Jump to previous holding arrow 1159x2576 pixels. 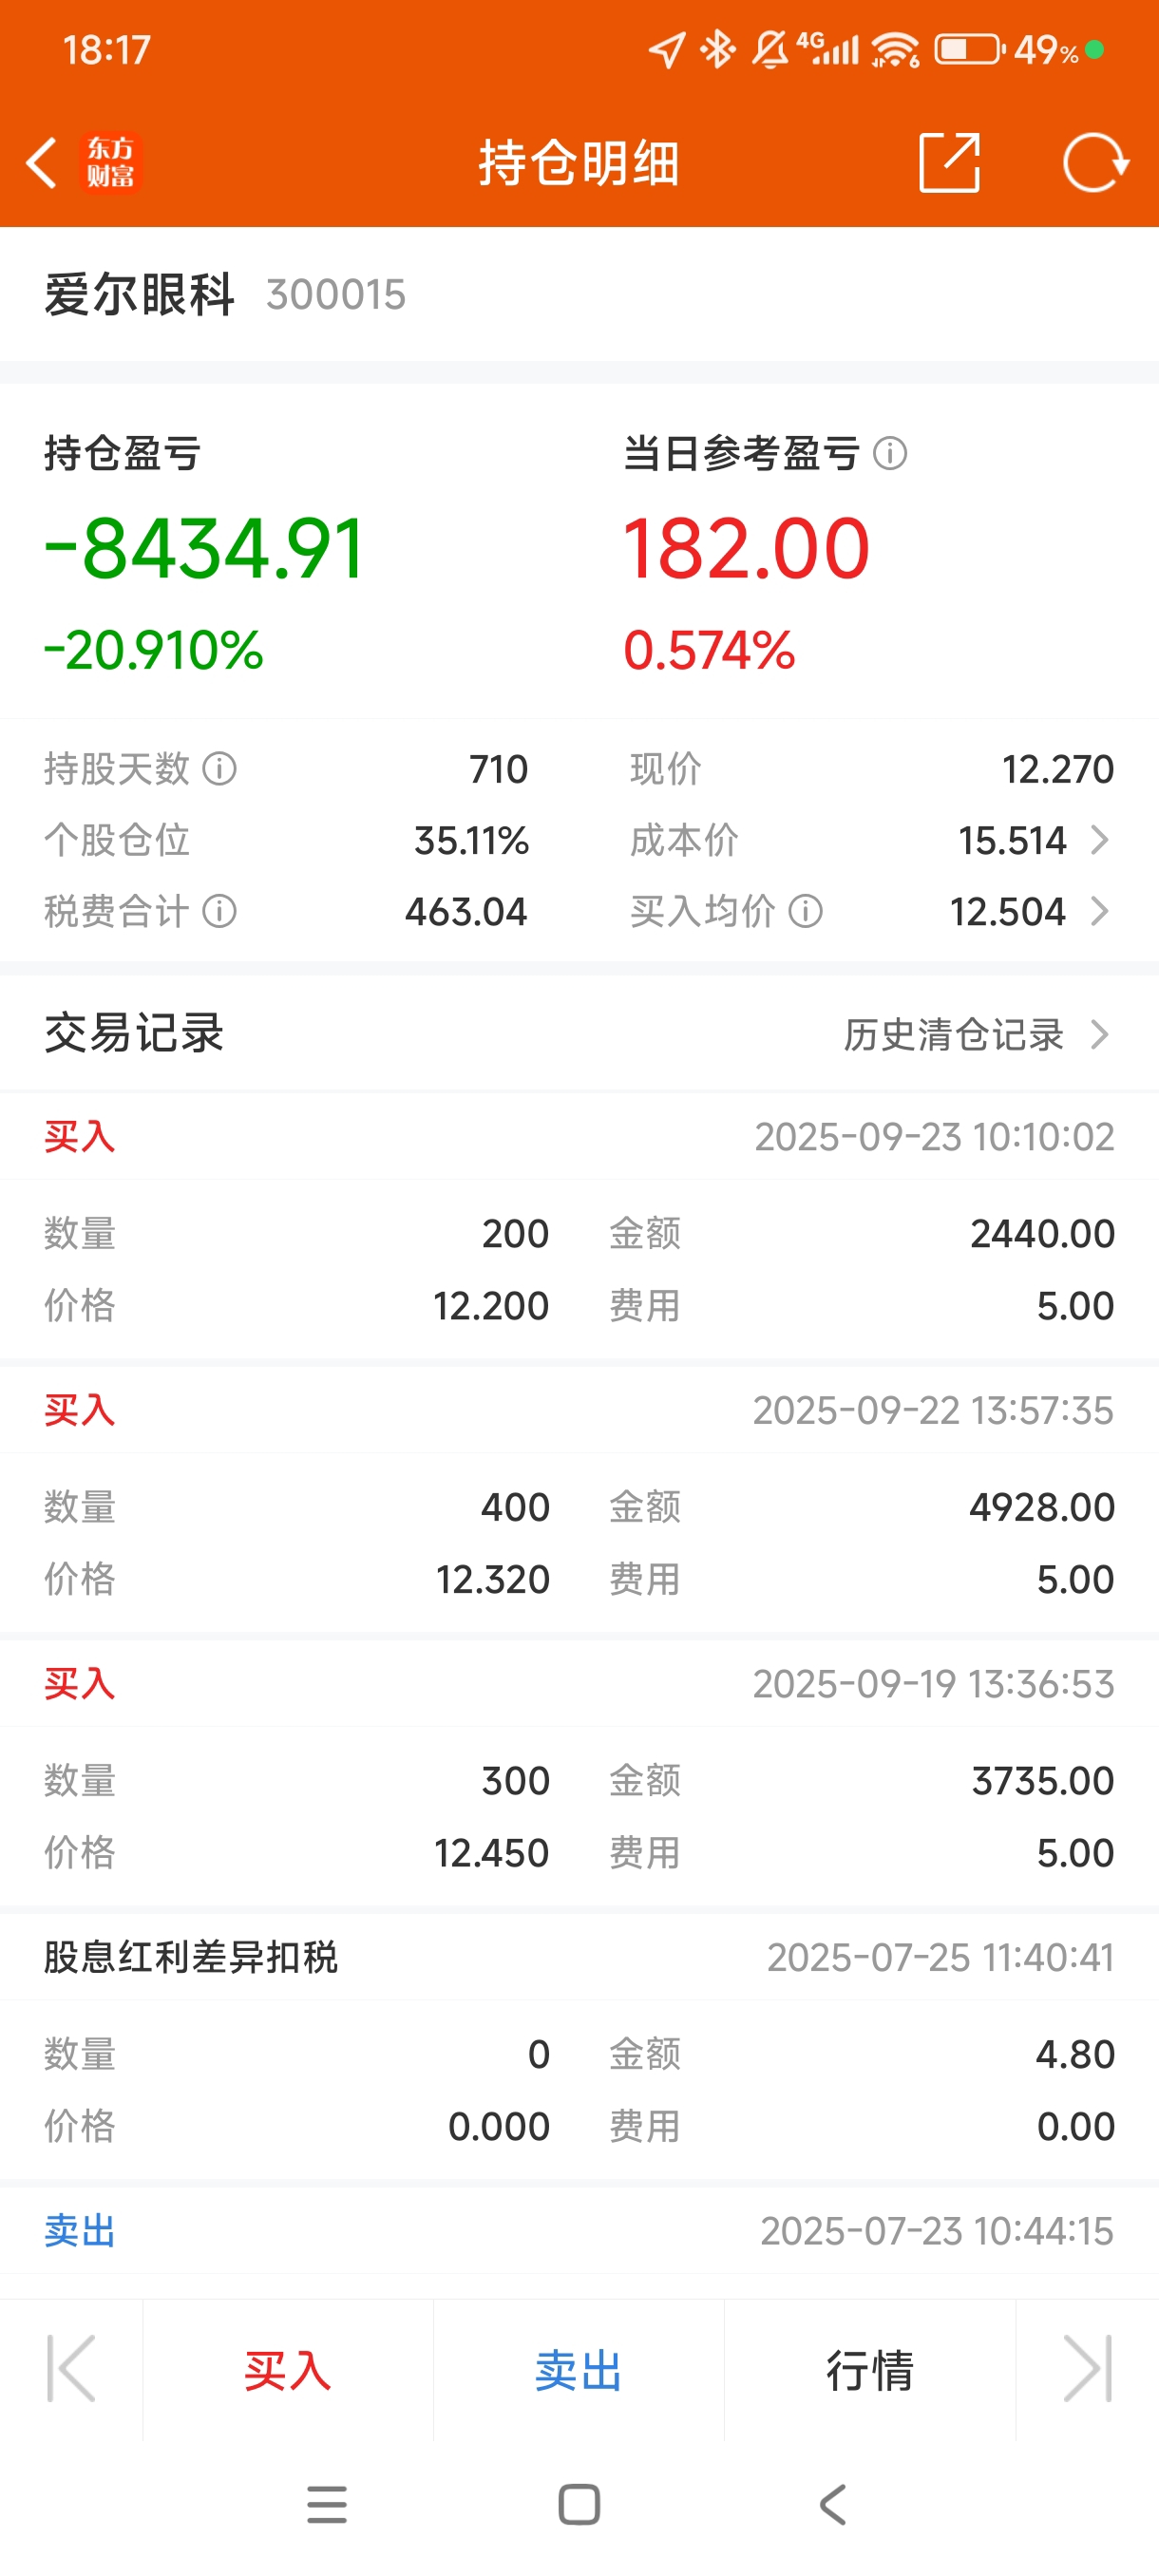(71, 2368)
